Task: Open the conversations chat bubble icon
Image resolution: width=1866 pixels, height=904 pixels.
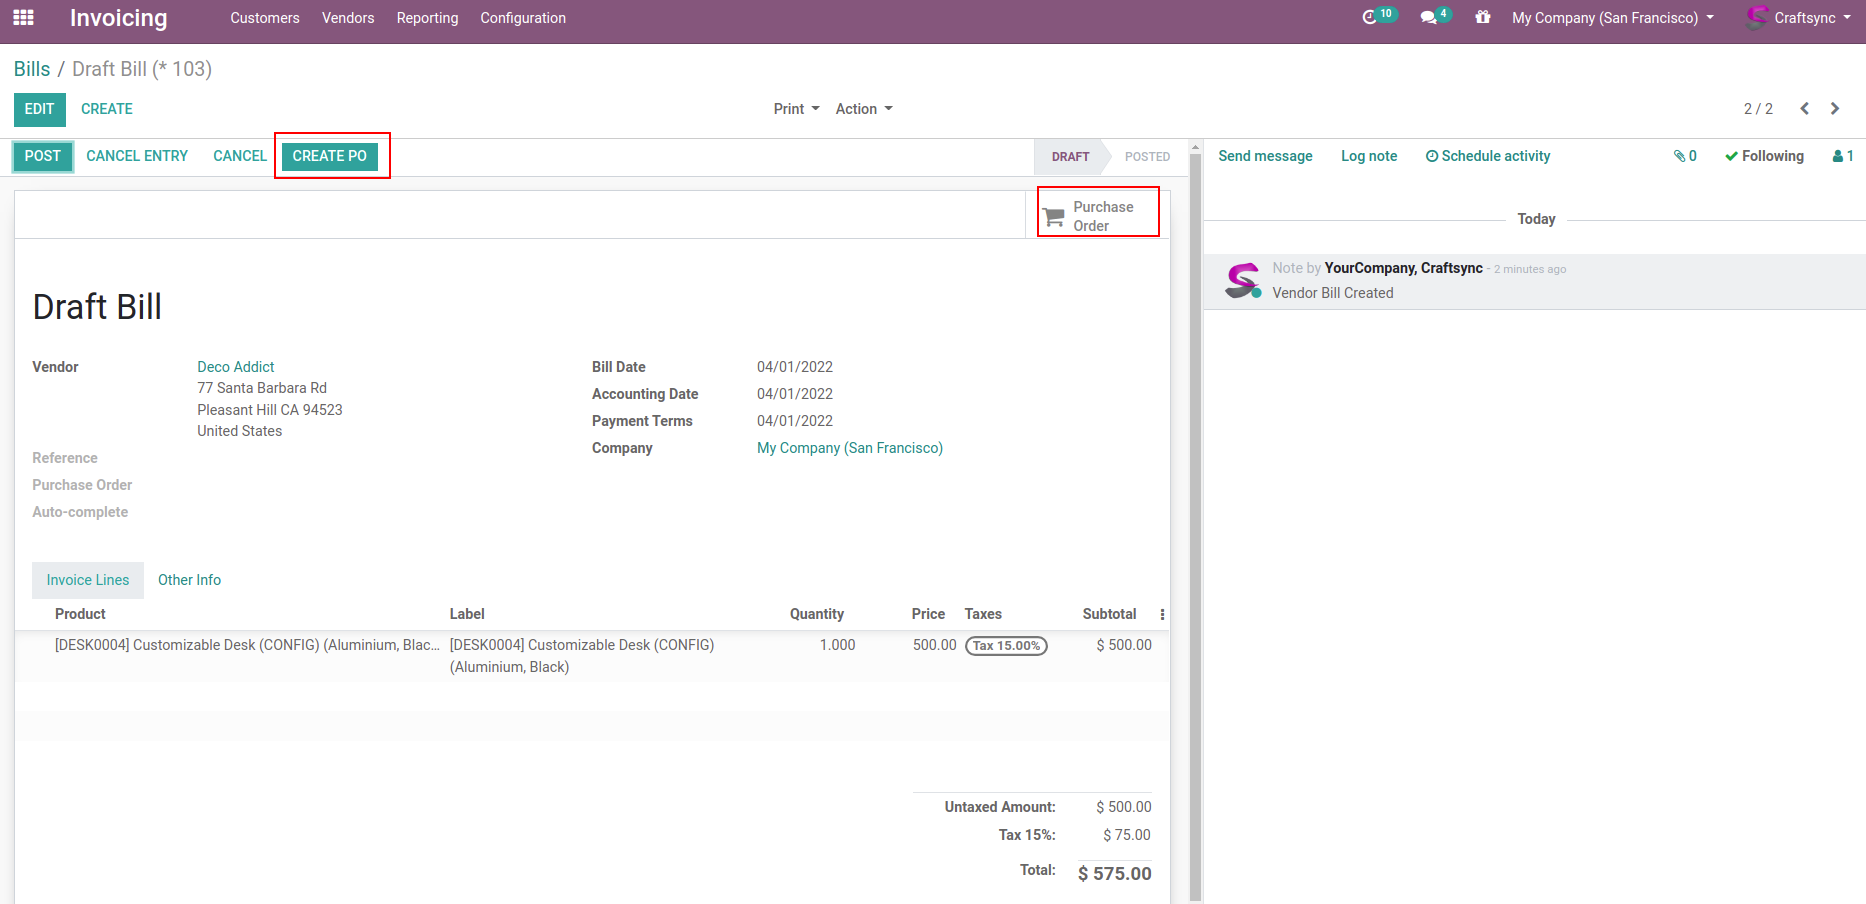Action: point(1428,18)
